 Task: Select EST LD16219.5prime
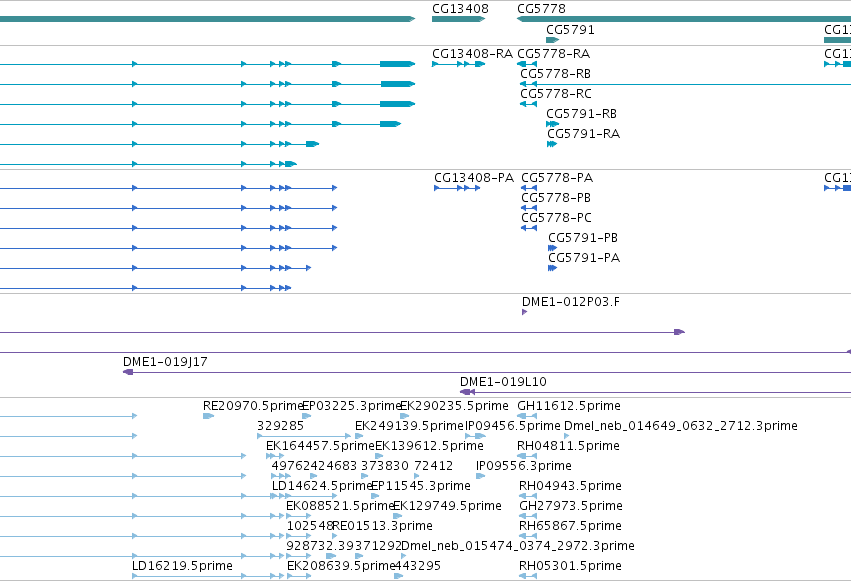click(208, 576)
